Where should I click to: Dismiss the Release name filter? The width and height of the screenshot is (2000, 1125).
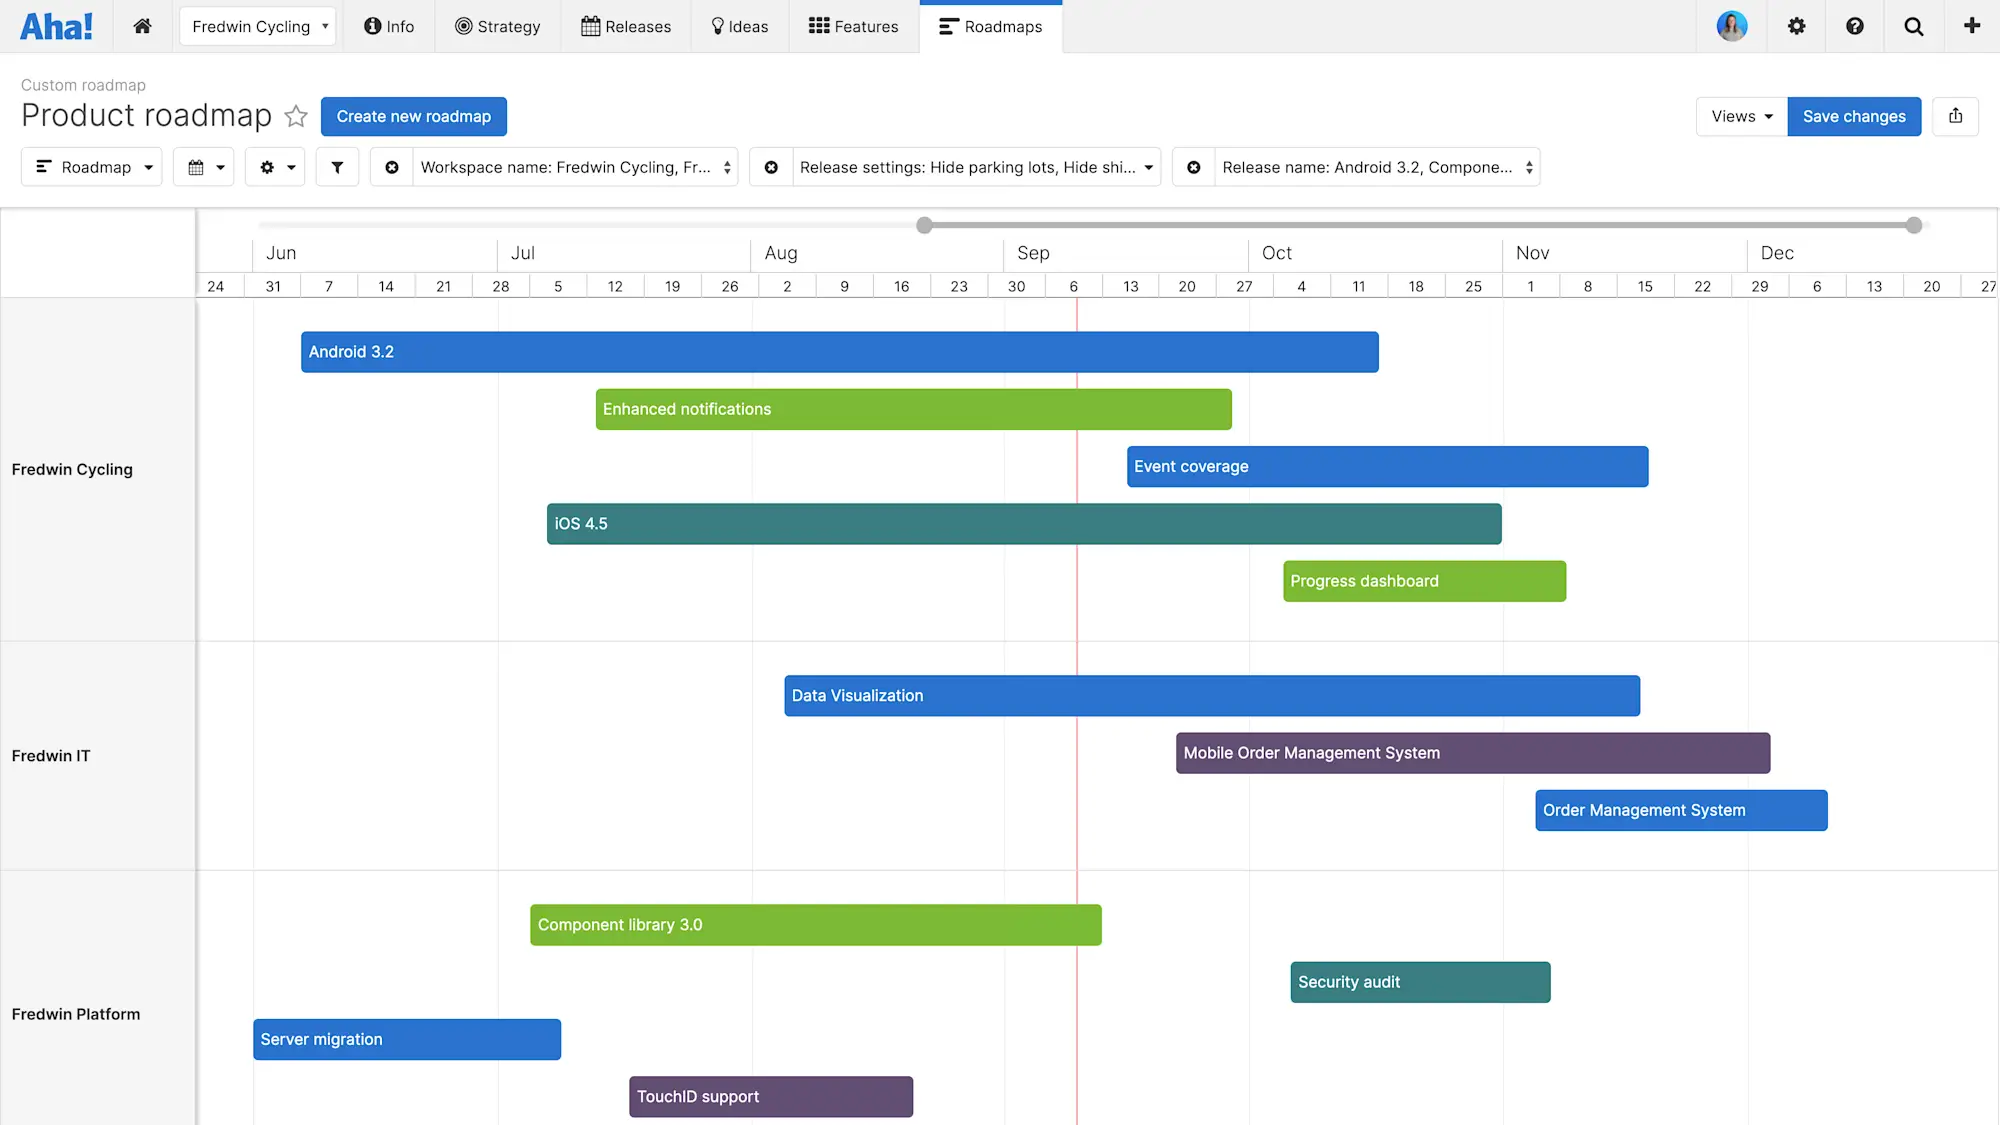point(1193,167)
